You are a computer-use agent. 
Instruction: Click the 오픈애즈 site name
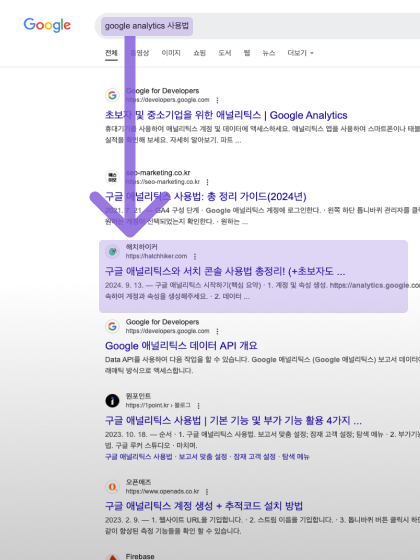[138, 482]
